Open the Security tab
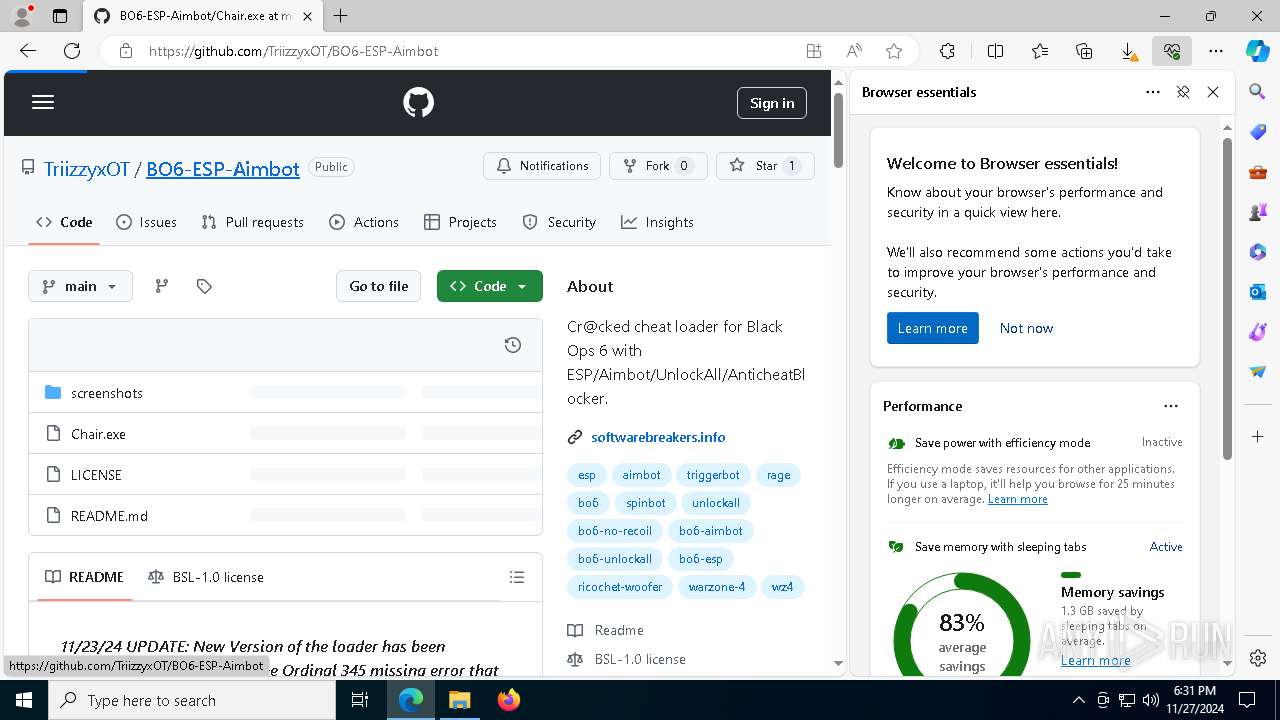 [x=559, y=222]
